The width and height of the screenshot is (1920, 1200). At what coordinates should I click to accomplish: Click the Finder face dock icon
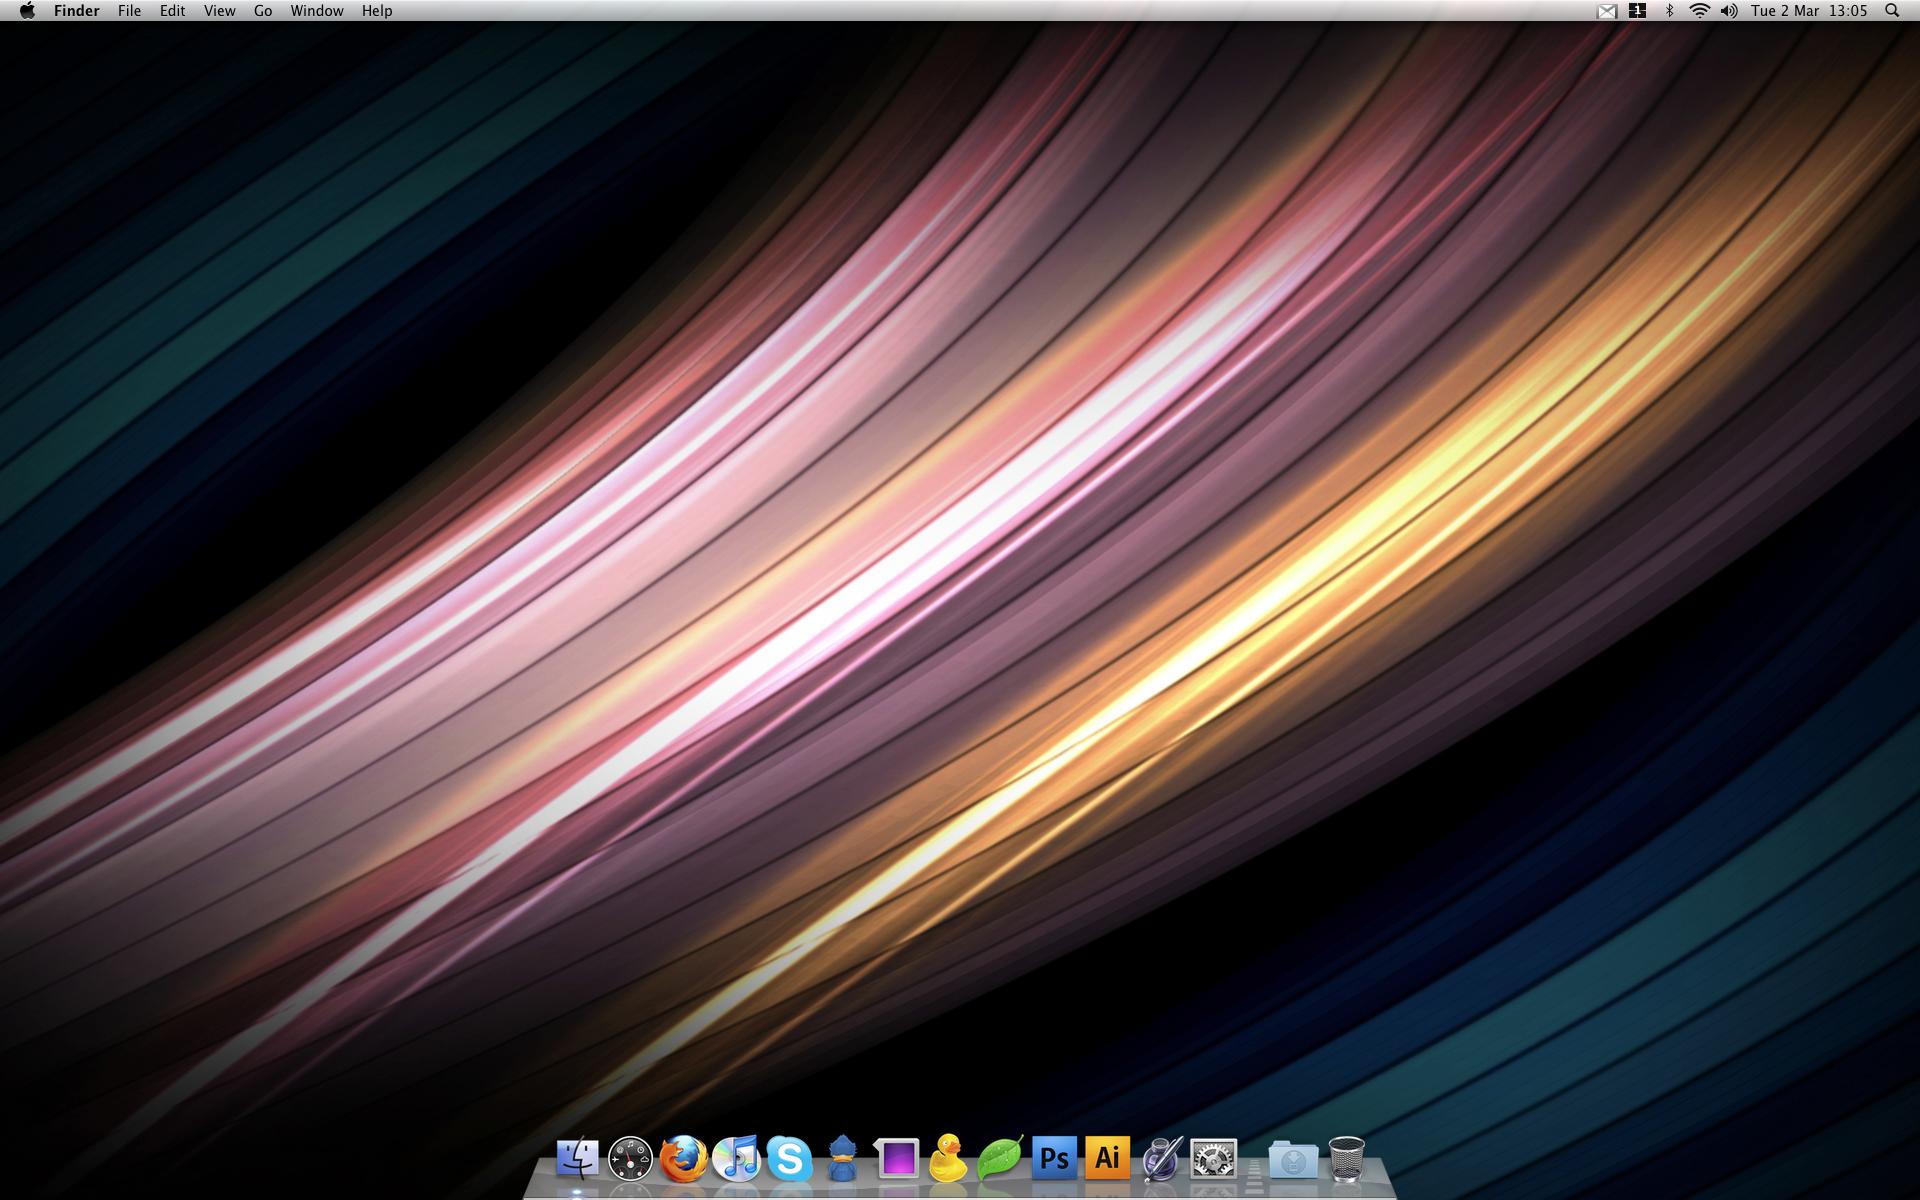(577, 1159)
